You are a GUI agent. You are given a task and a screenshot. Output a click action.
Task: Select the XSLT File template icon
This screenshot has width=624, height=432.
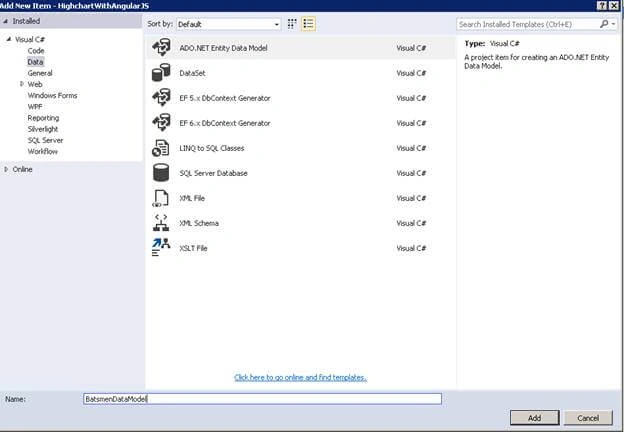coord(161,248)
